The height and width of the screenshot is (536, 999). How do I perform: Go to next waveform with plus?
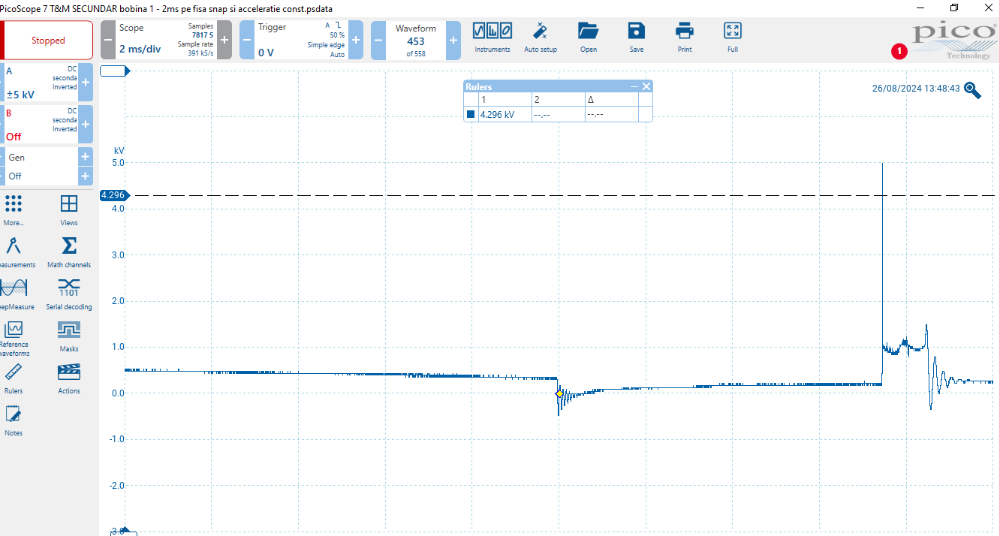[x=453, y=40]
